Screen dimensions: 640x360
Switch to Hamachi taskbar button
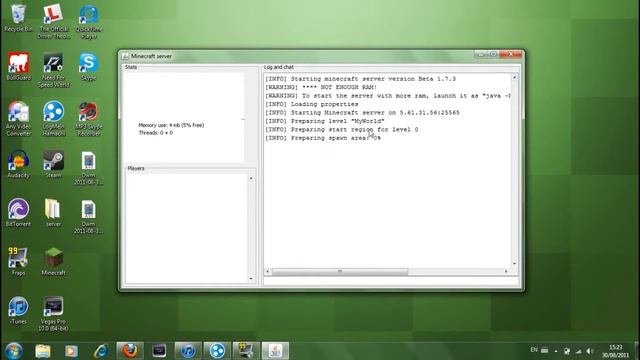point(217,351)
